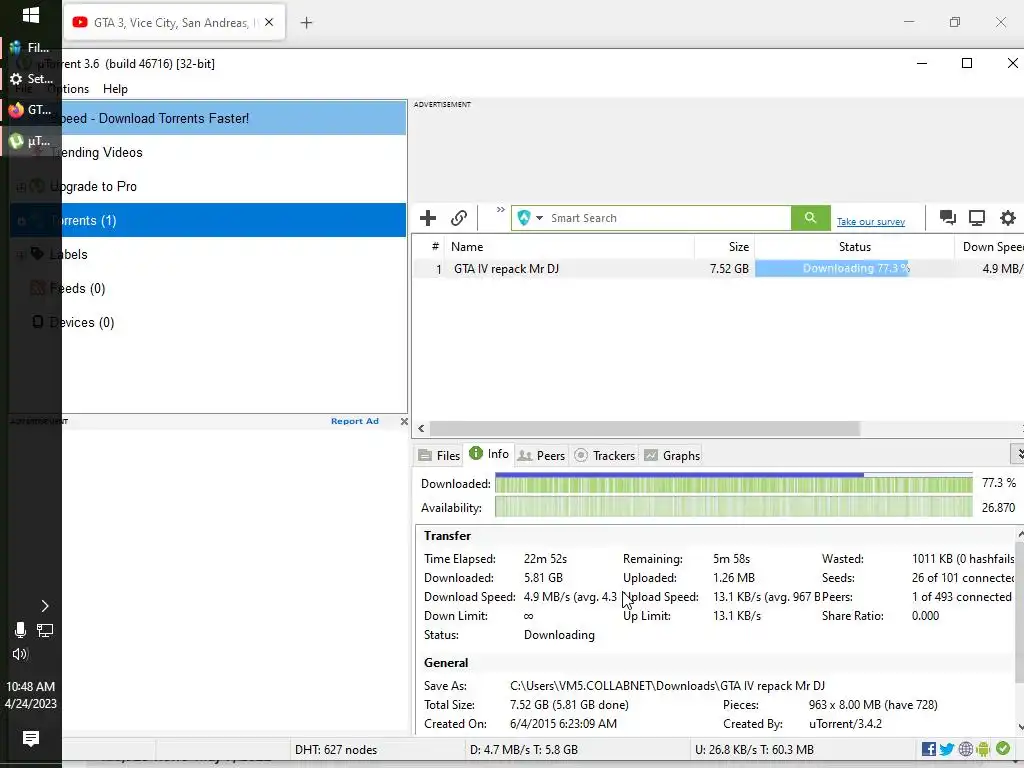
Task: Sort torrents by Size column header
Action: click(x=724, y=247)
